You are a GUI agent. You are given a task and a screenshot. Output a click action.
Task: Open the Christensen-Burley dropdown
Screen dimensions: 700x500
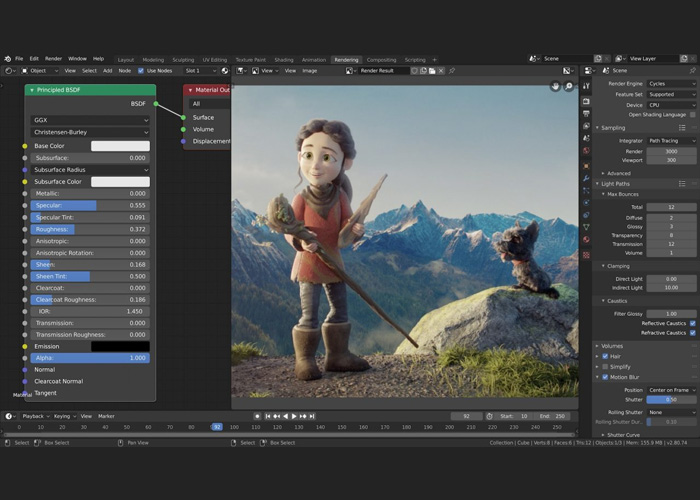(90, 132)
